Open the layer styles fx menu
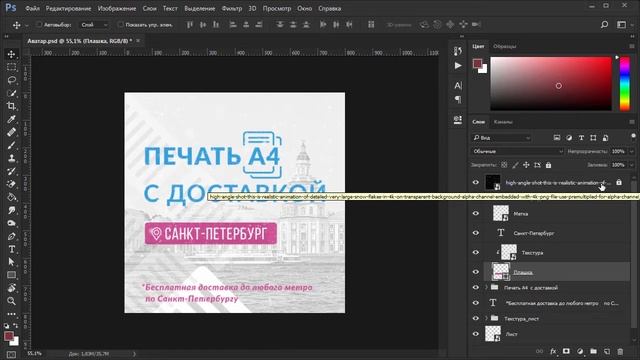Image resolution: width=640 pixels, height=360 pixels. (553, 351)
